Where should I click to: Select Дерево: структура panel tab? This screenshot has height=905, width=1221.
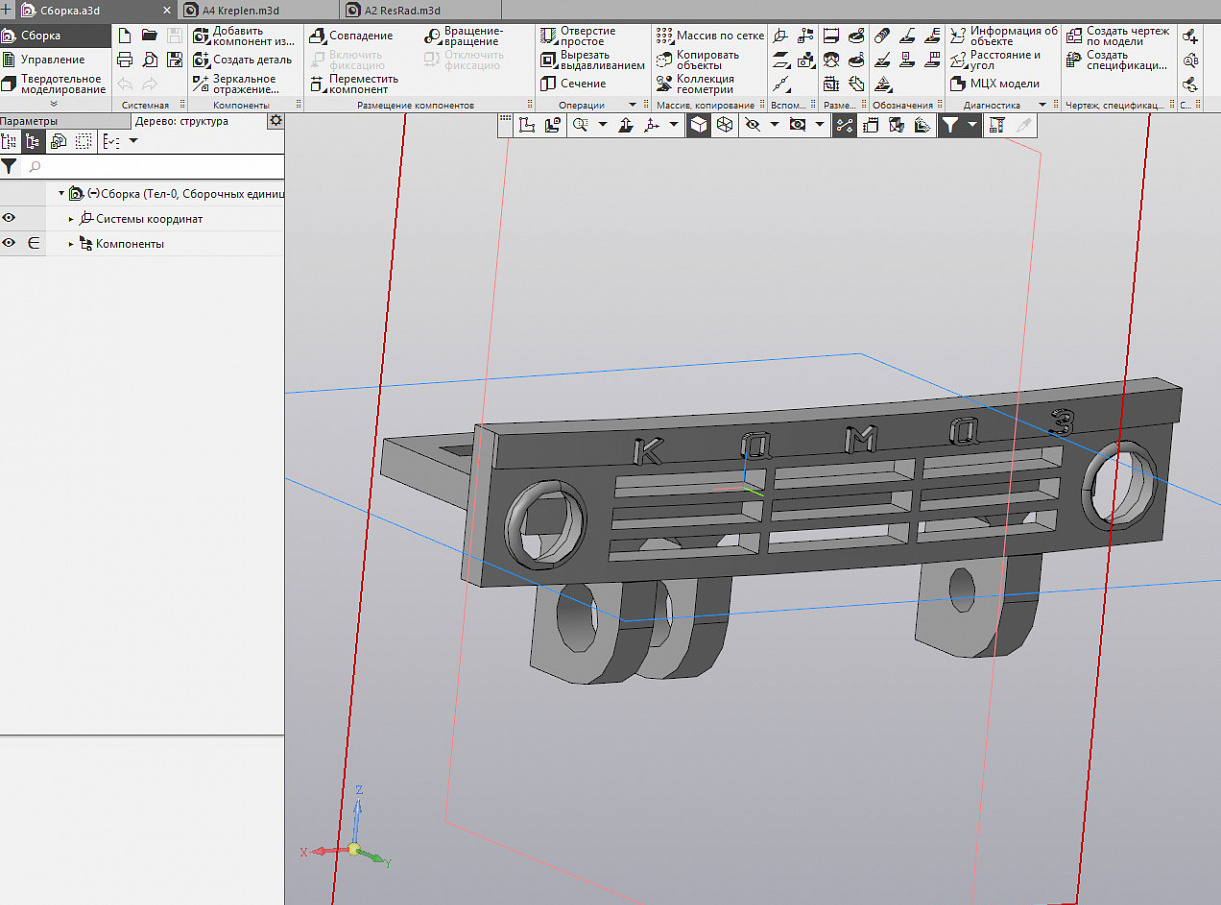click(x=182, y=121)
